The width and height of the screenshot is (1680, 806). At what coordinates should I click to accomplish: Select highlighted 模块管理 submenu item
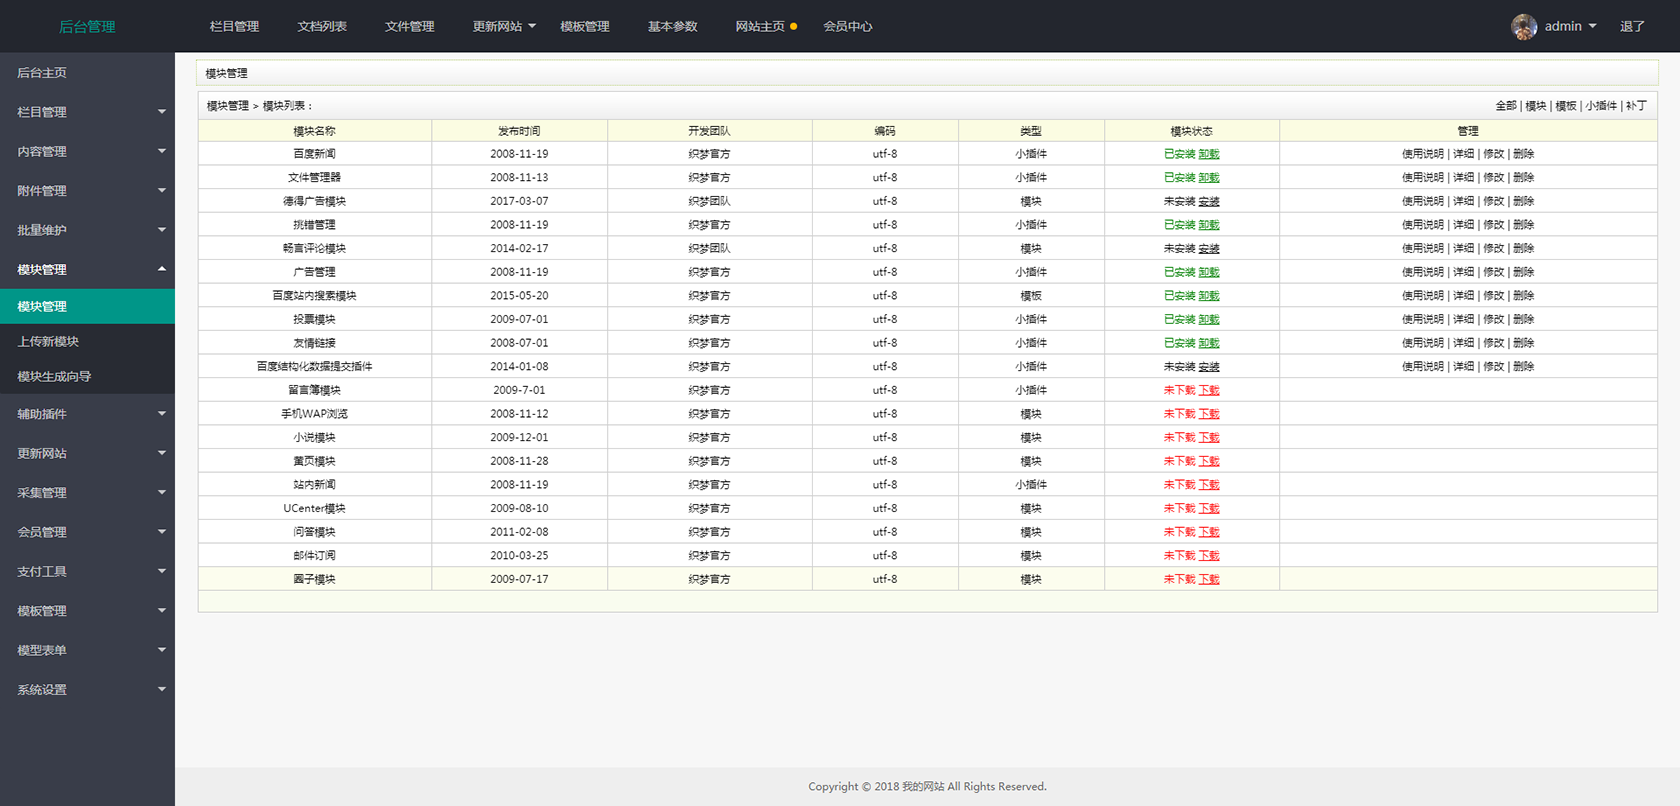coord(87,306)
